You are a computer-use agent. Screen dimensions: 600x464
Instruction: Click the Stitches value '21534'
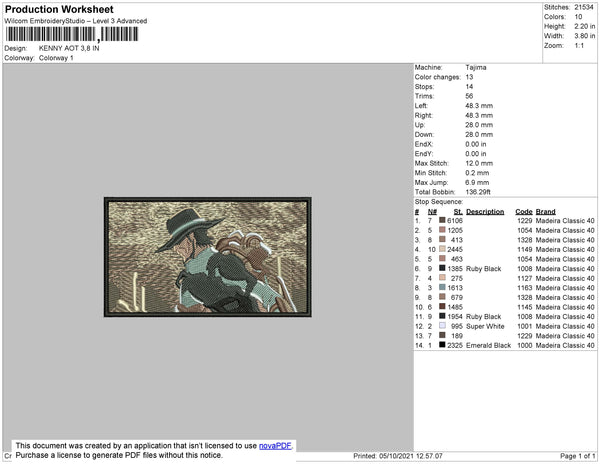point(584,7)
